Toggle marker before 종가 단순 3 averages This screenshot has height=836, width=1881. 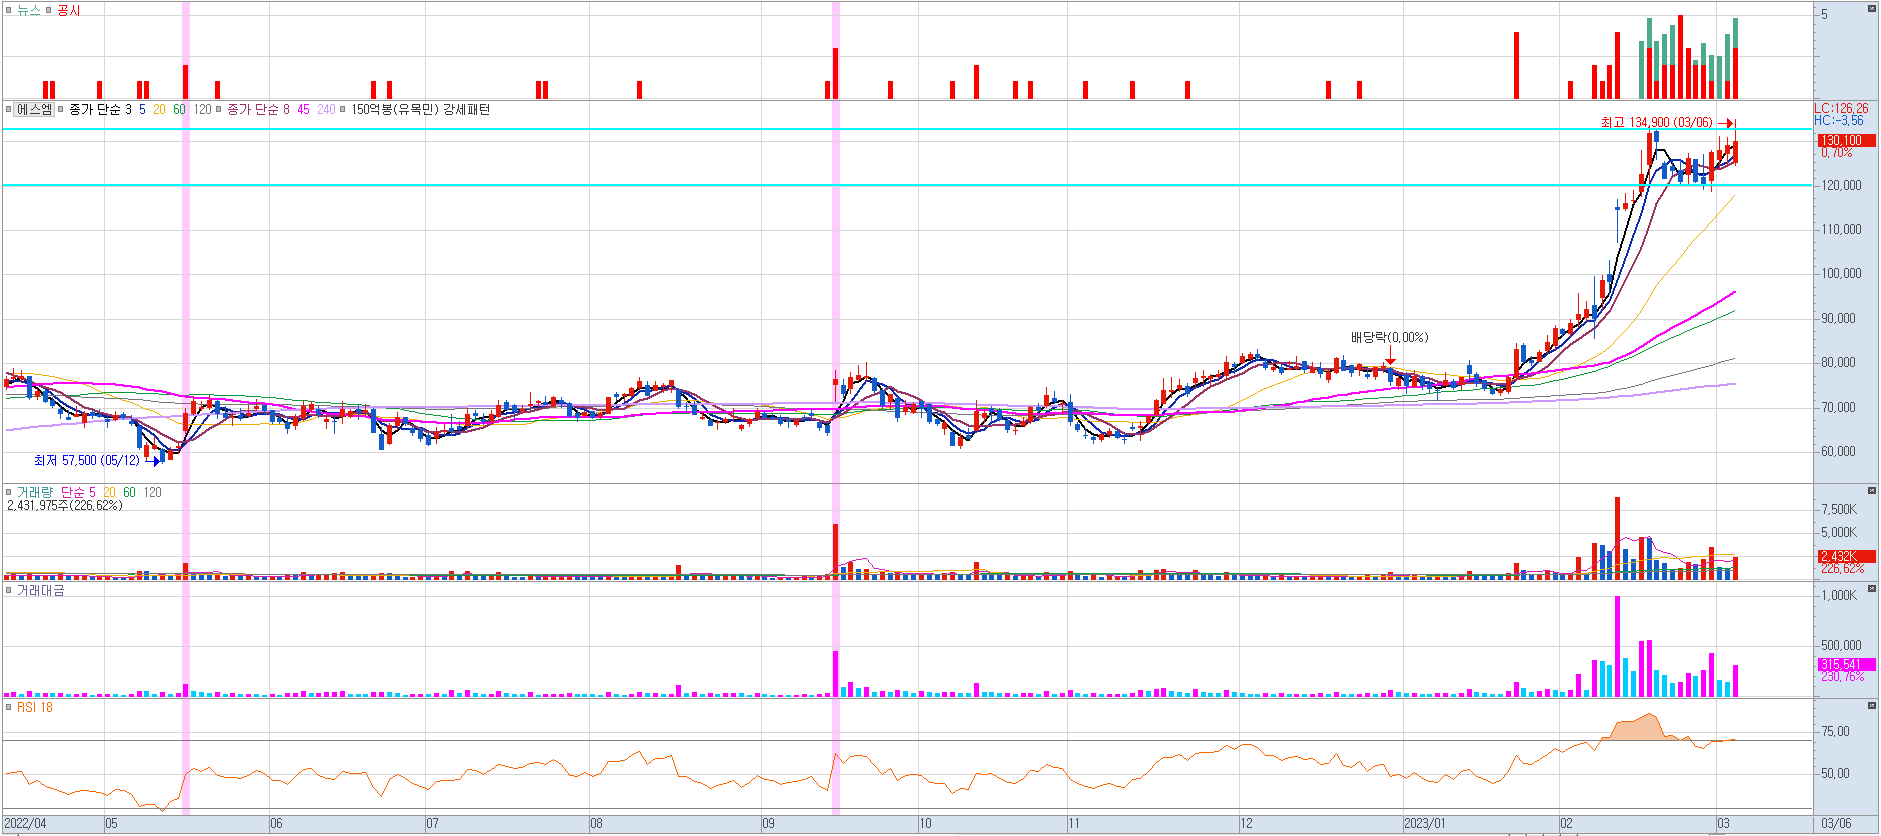pos(61,109)
